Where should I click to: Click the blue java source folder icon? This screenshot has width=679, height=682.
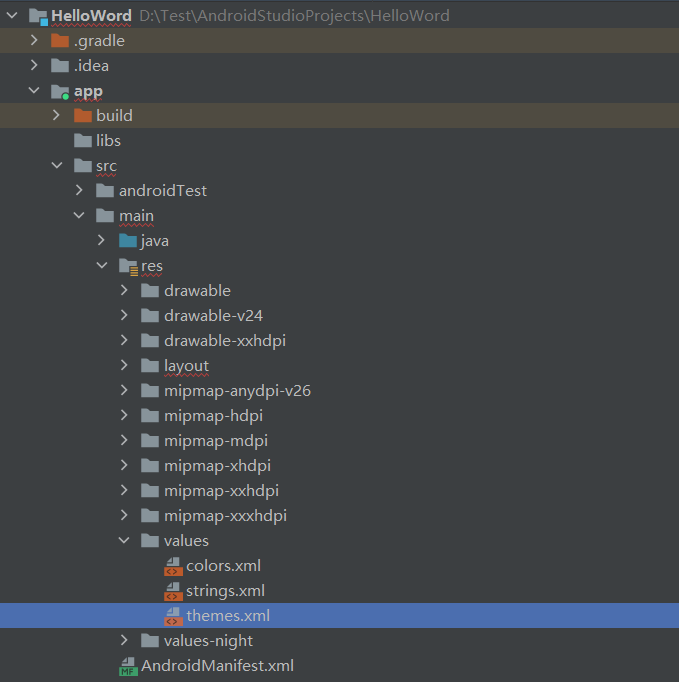click(128, 241)
